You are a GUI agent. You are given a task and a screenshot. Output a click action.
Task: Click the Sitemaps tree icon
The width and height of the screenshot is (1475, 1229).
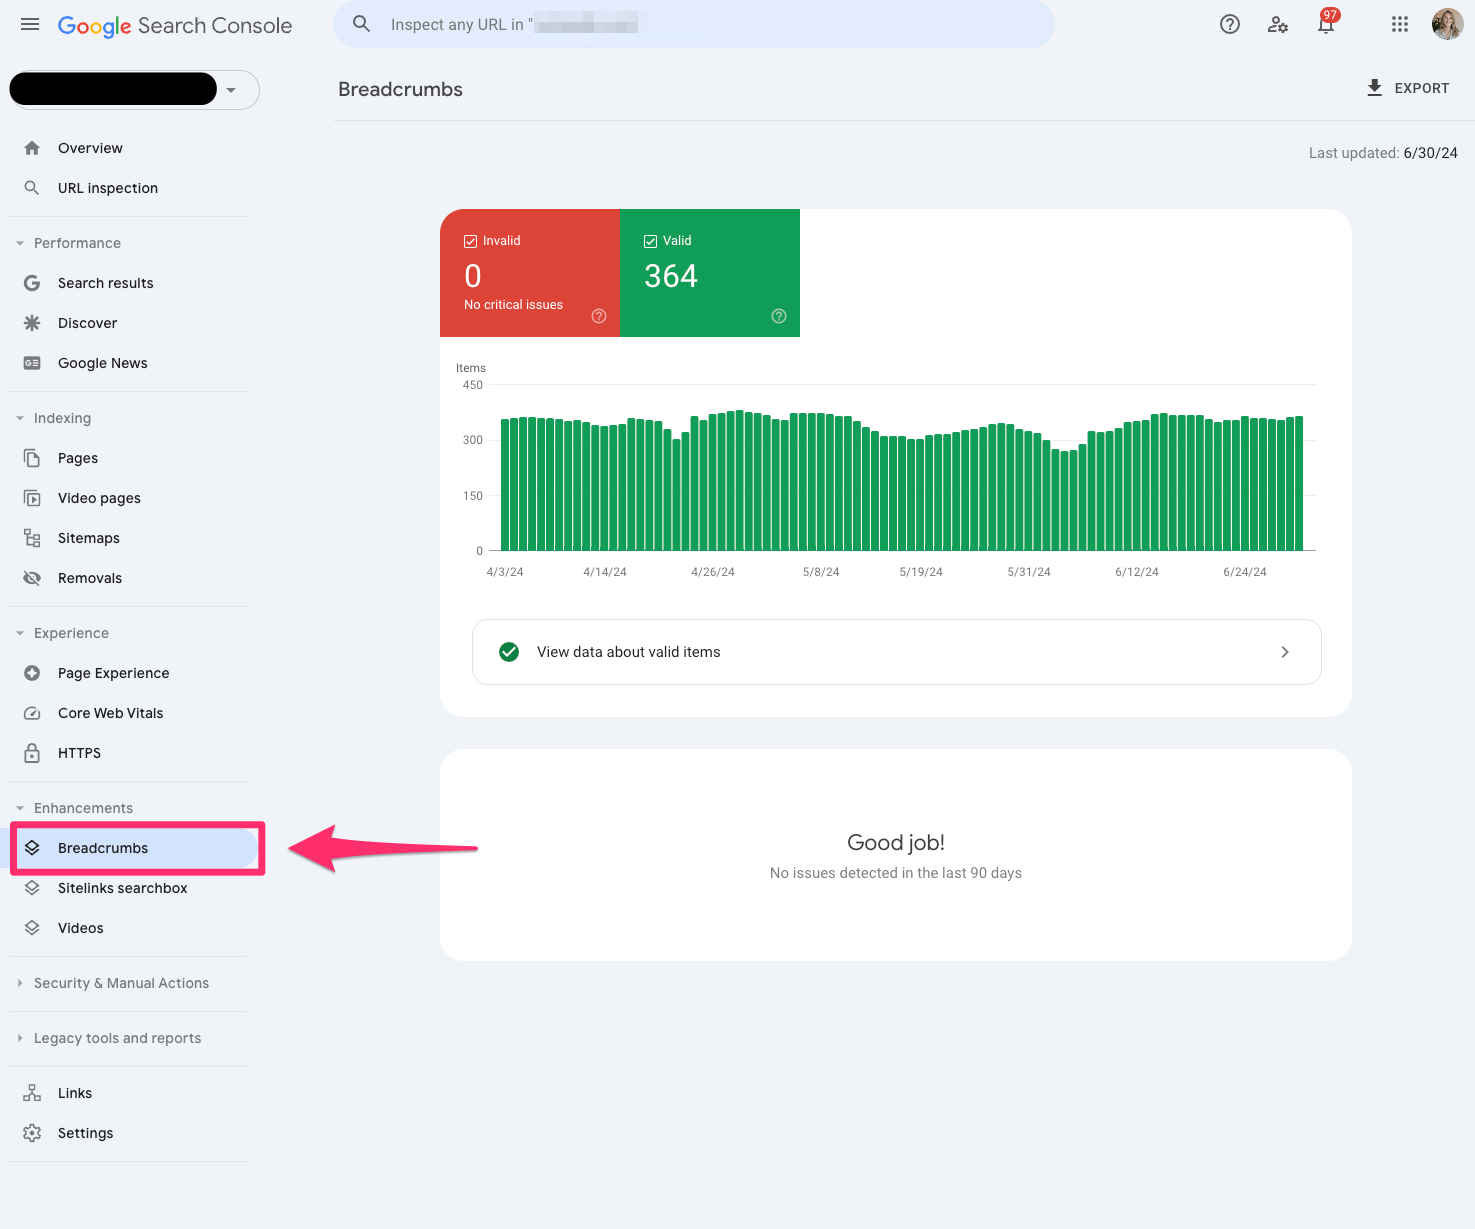tap(32, 538)
